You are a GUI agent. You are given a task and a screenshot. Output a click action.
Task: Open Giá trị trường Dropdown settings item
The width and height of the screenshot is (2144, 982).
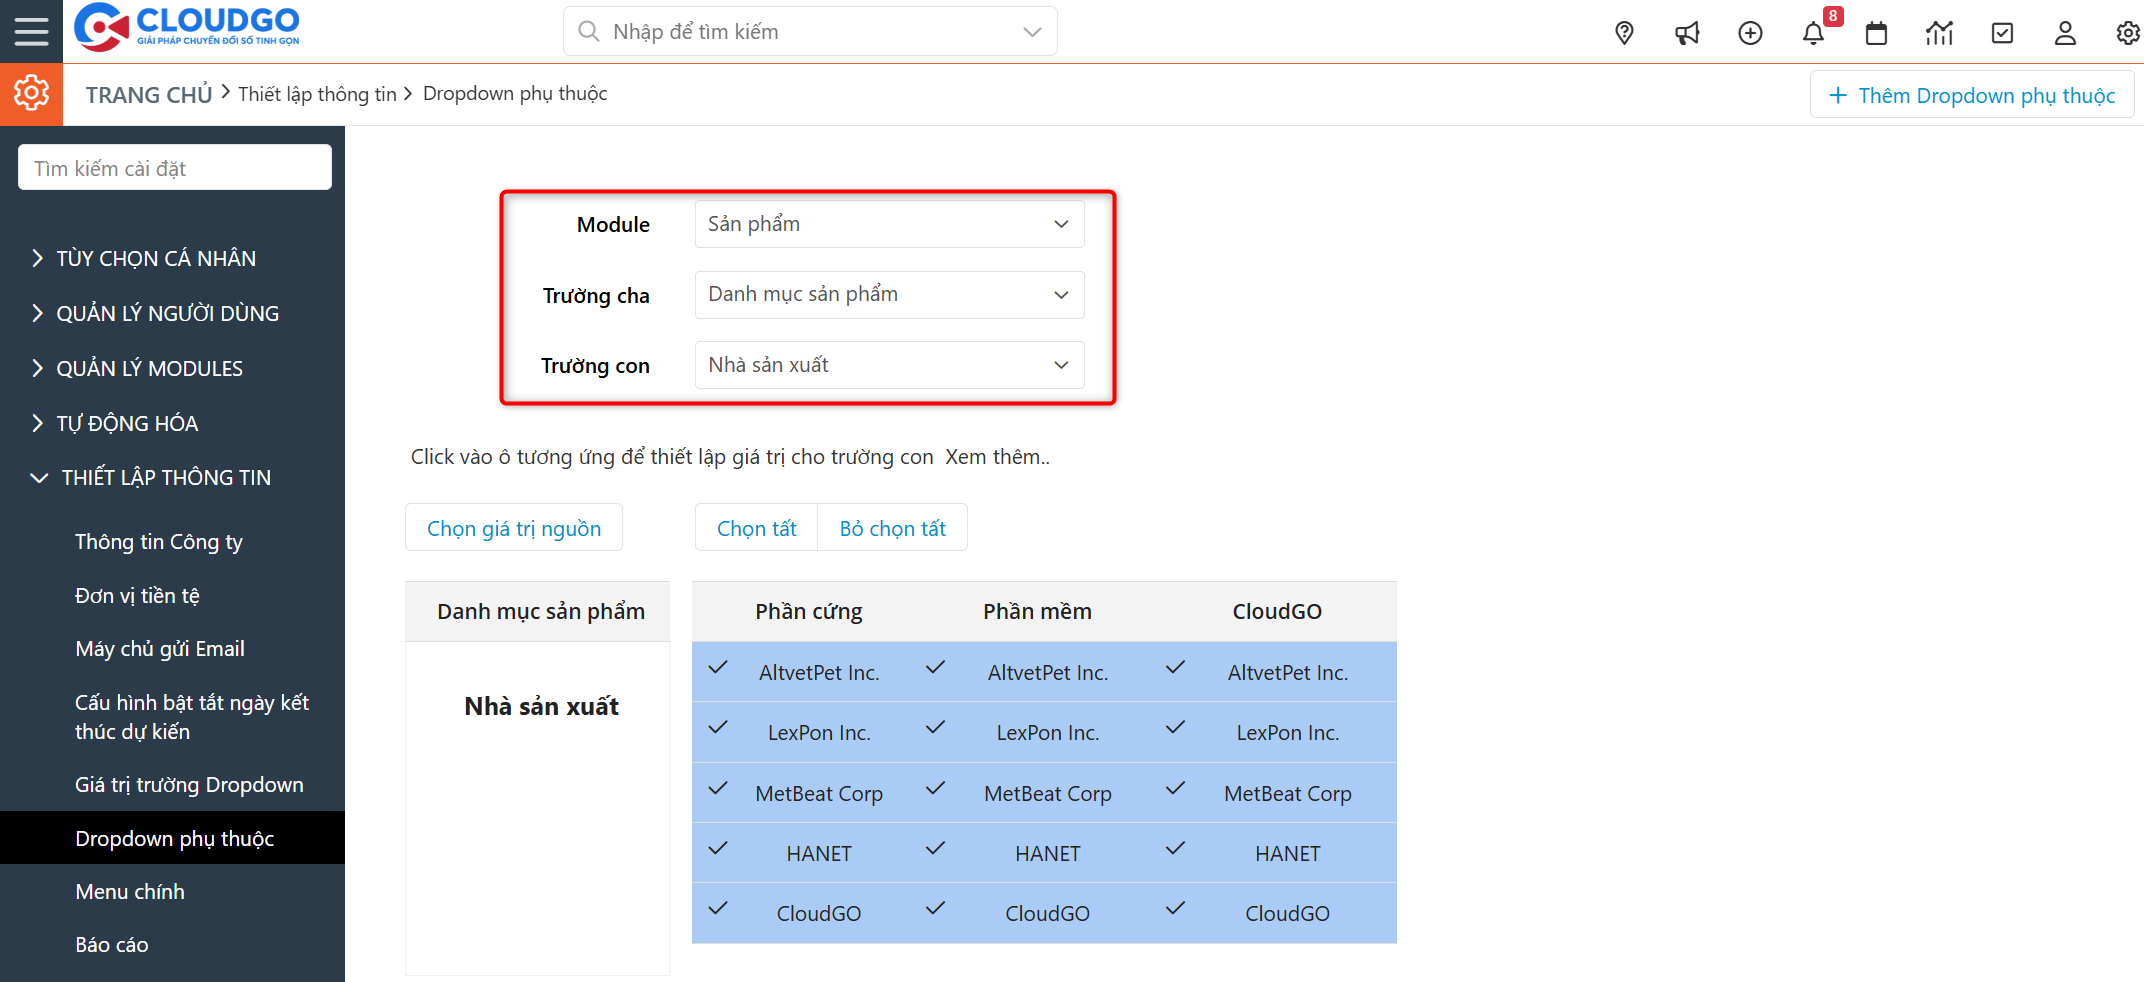pos(189,784)
